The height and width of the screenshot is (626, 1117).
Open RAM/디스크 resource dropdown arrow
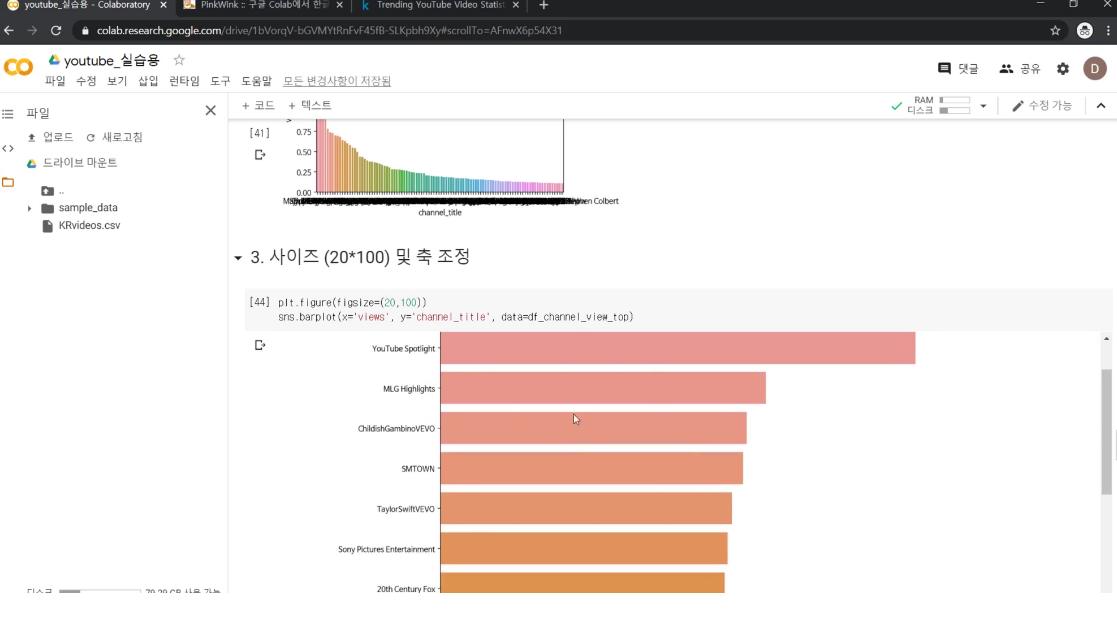coord(983,106)
